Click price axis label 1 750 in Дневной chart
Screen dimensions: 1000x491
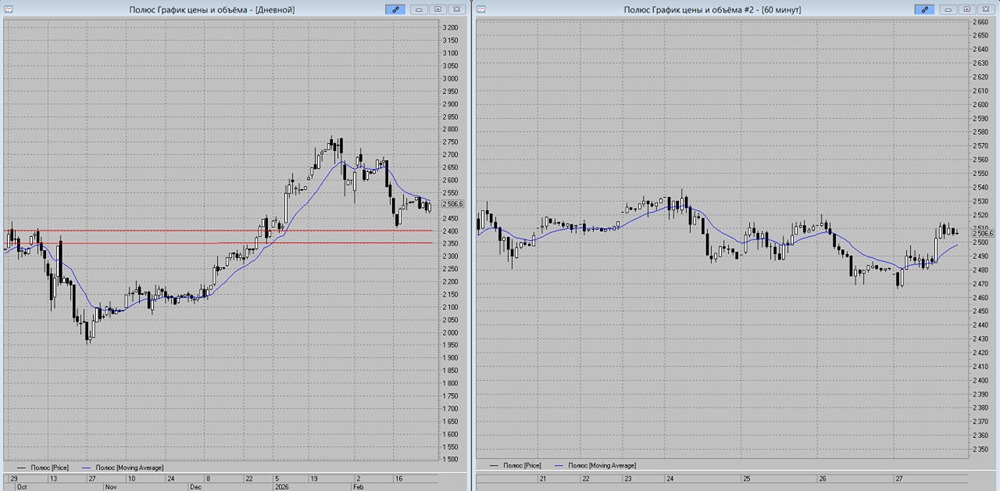pos(451,396)
